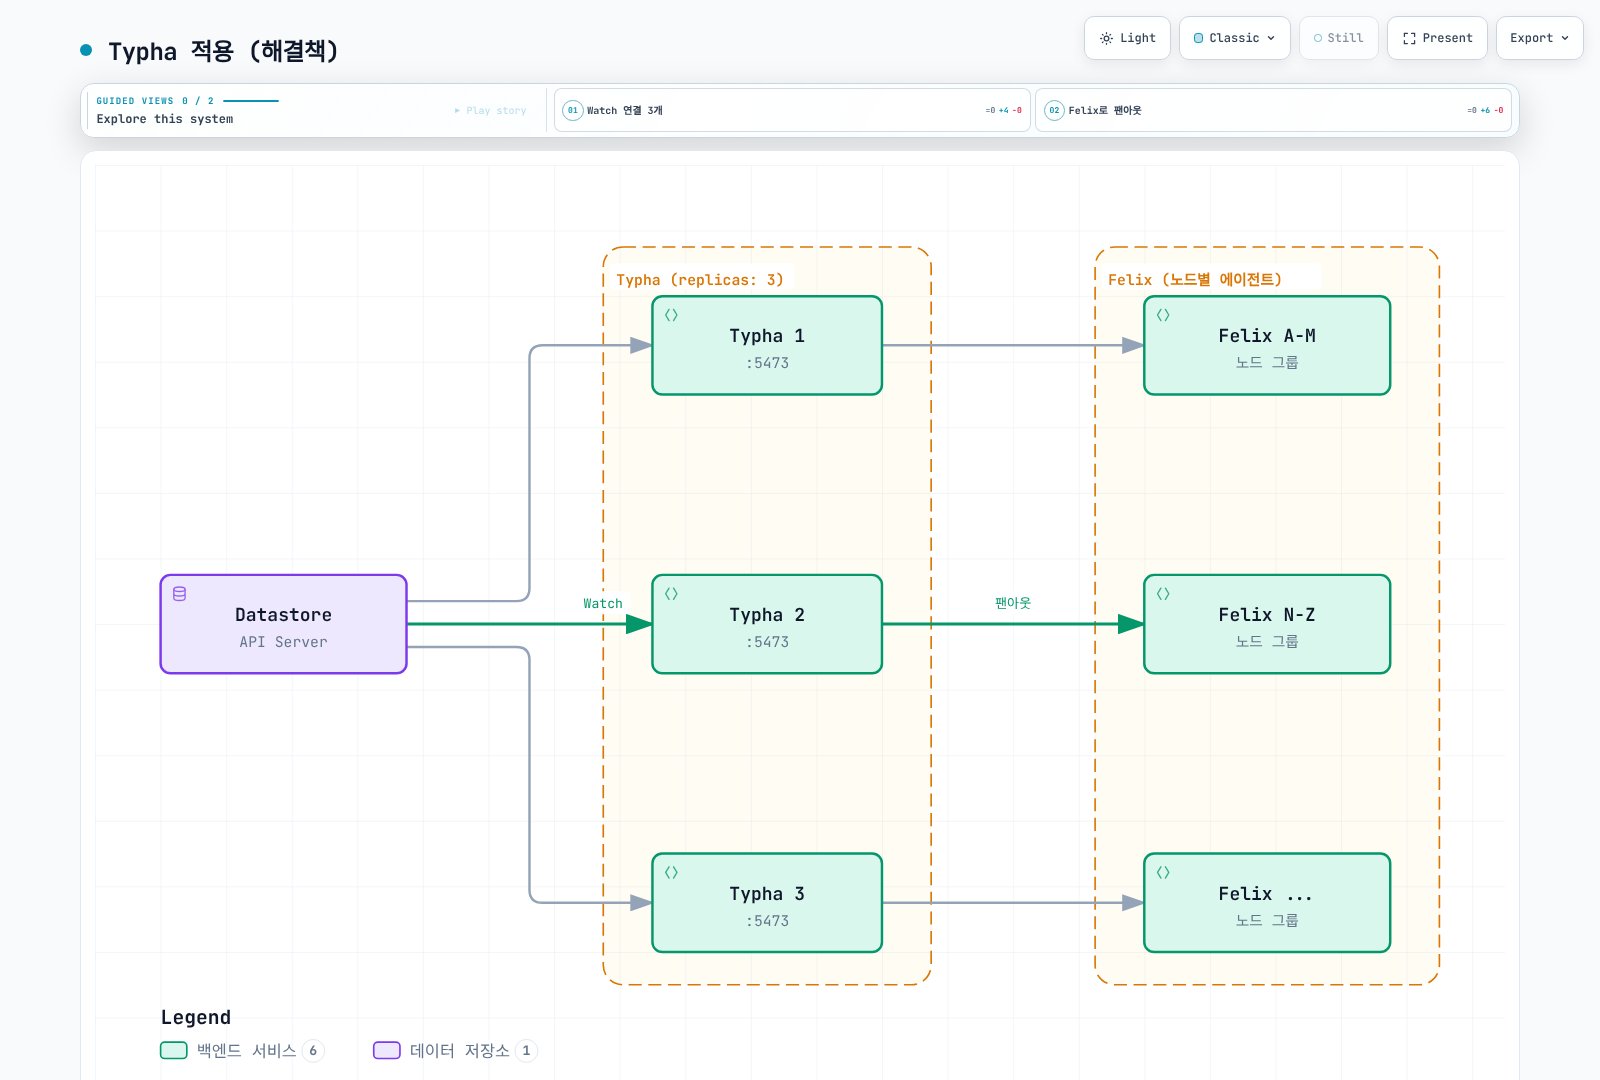Click the Watch edge label
1600x1080 pixels.
[x=603, y=604]
